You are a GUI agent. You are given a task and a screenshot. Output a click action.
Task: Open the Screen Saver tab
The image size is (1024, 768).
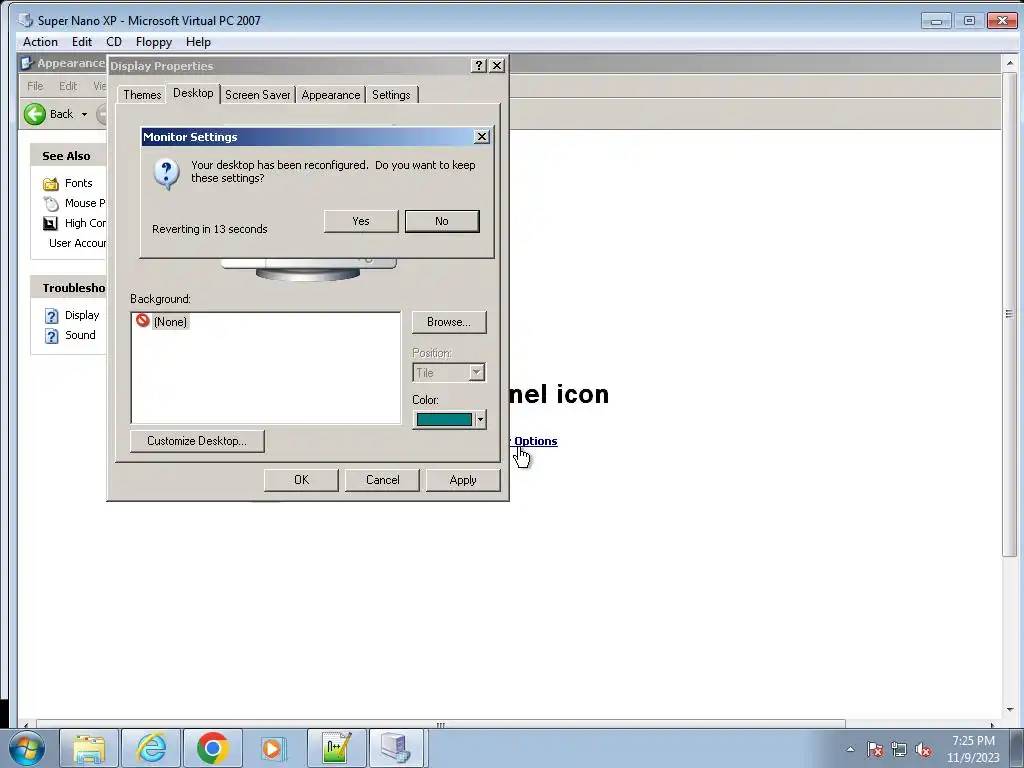tap(257, 95)
